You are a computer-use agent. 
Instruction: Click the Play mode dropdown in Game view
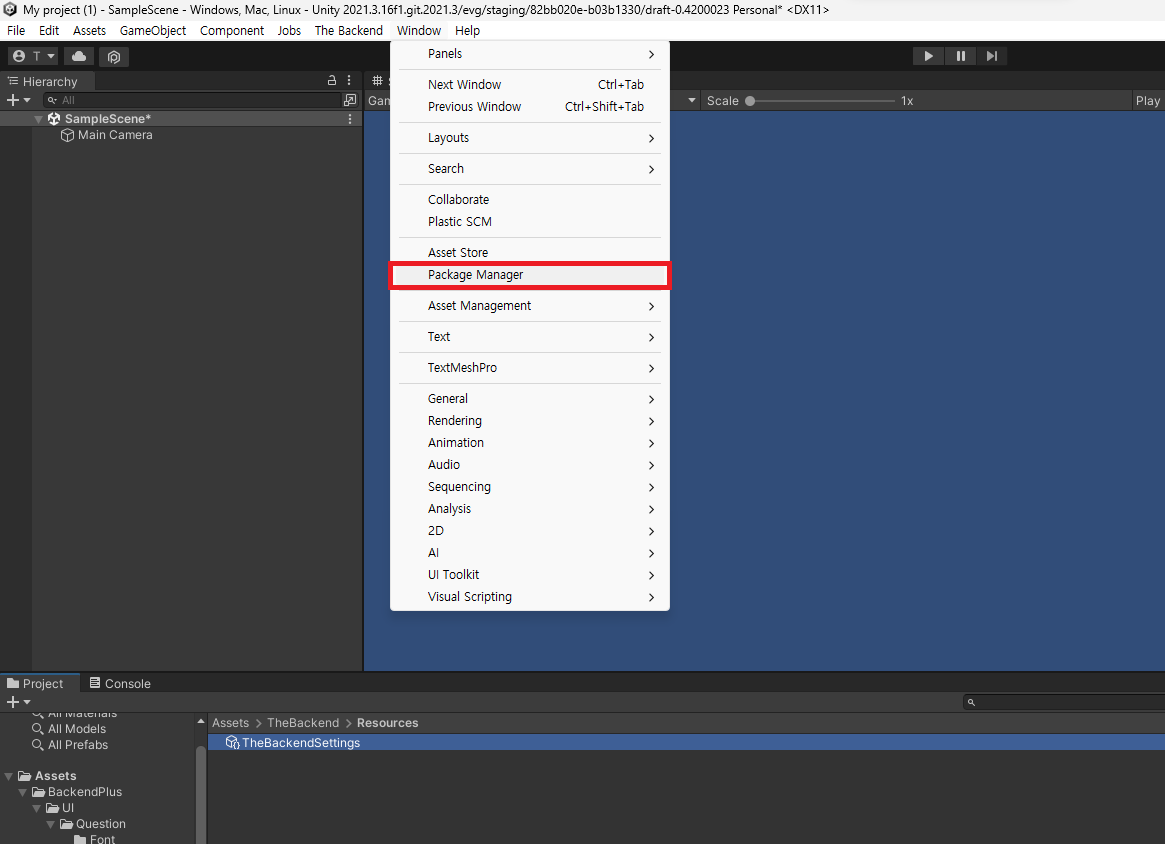(1149, 100)
